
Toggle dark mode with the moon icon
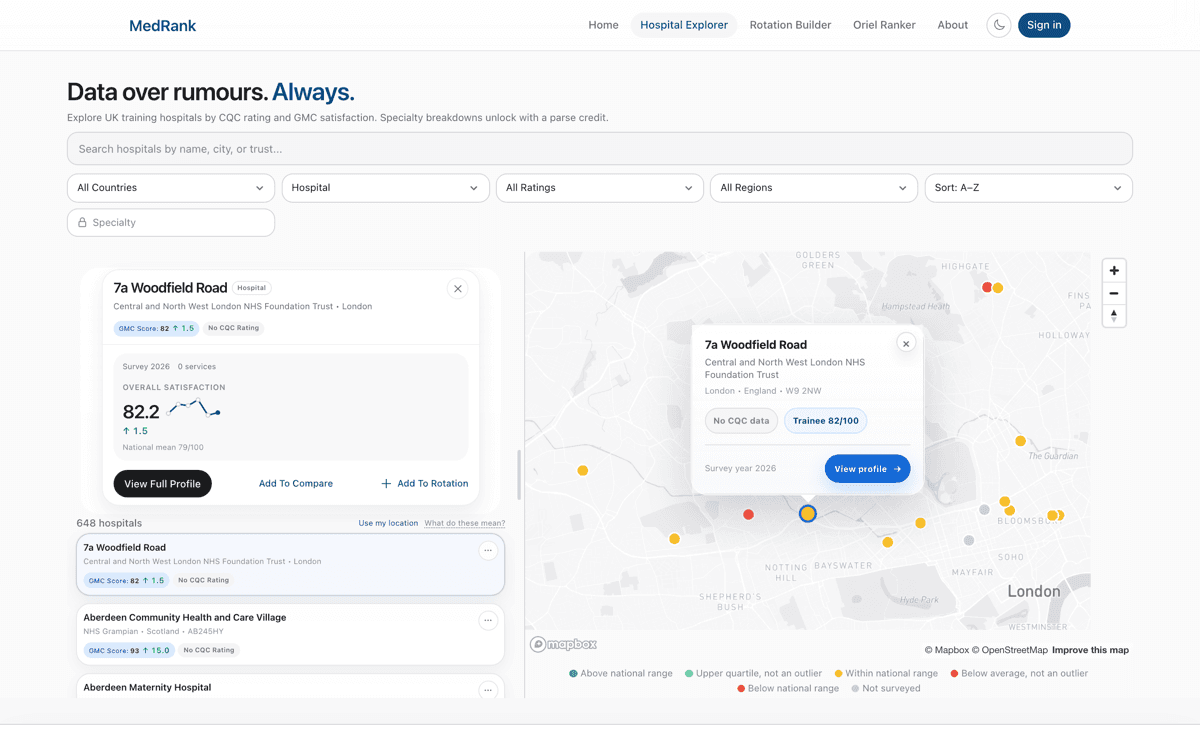pos(998,25)
